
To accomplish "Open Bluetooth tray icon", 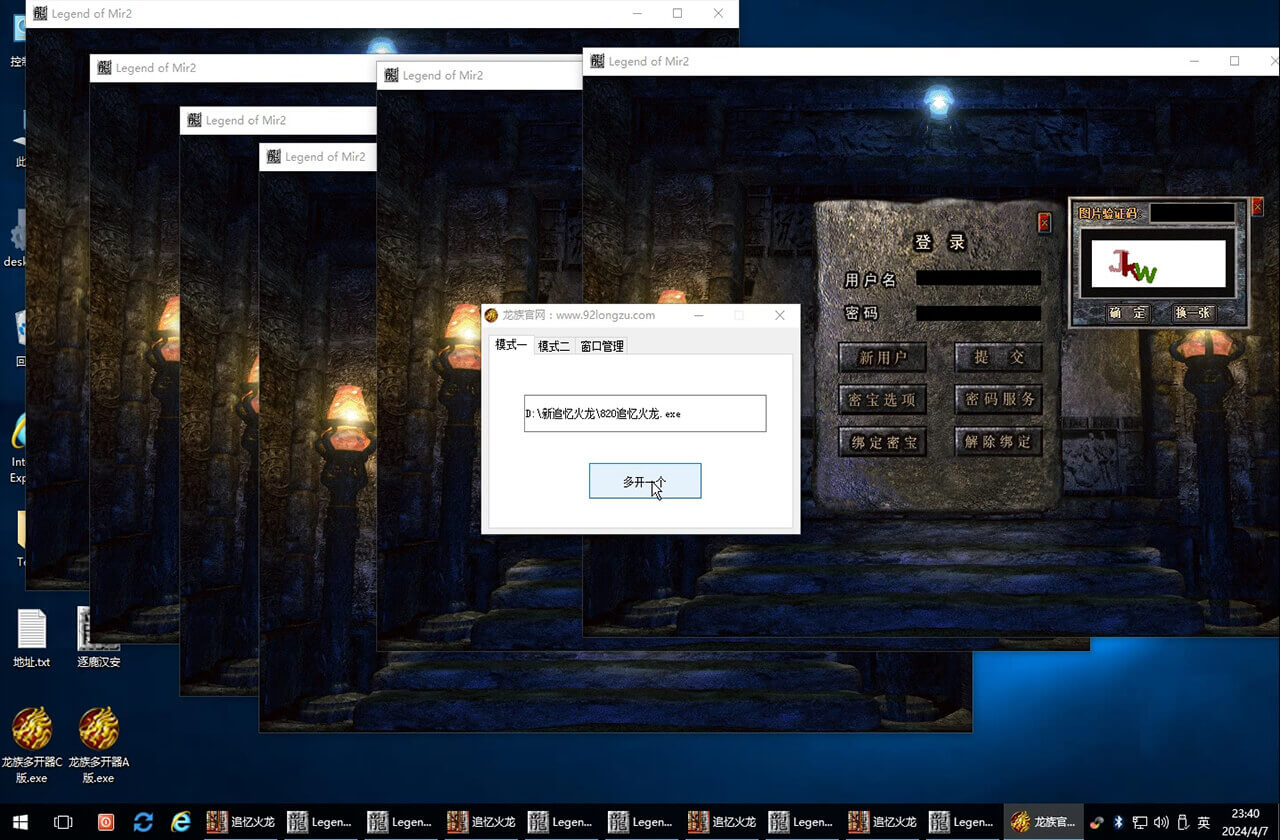I will click(1119, 822).
